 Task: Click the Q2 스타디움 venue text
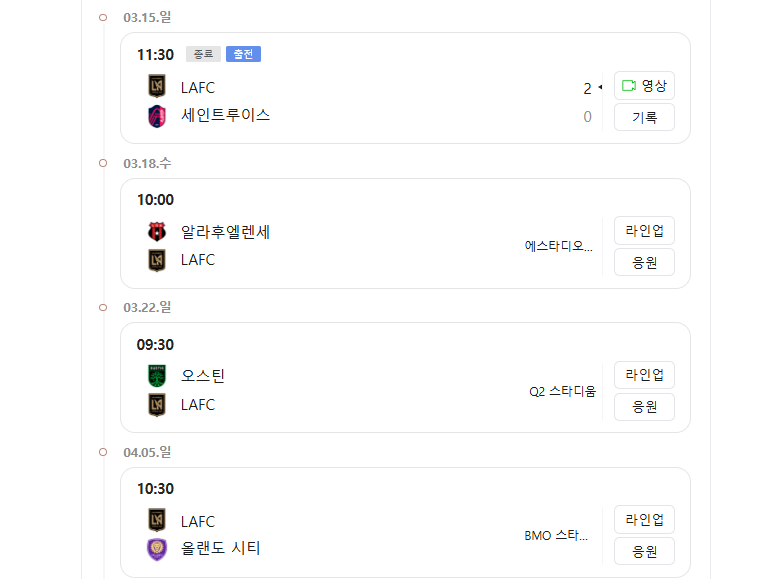coord(562,391)
